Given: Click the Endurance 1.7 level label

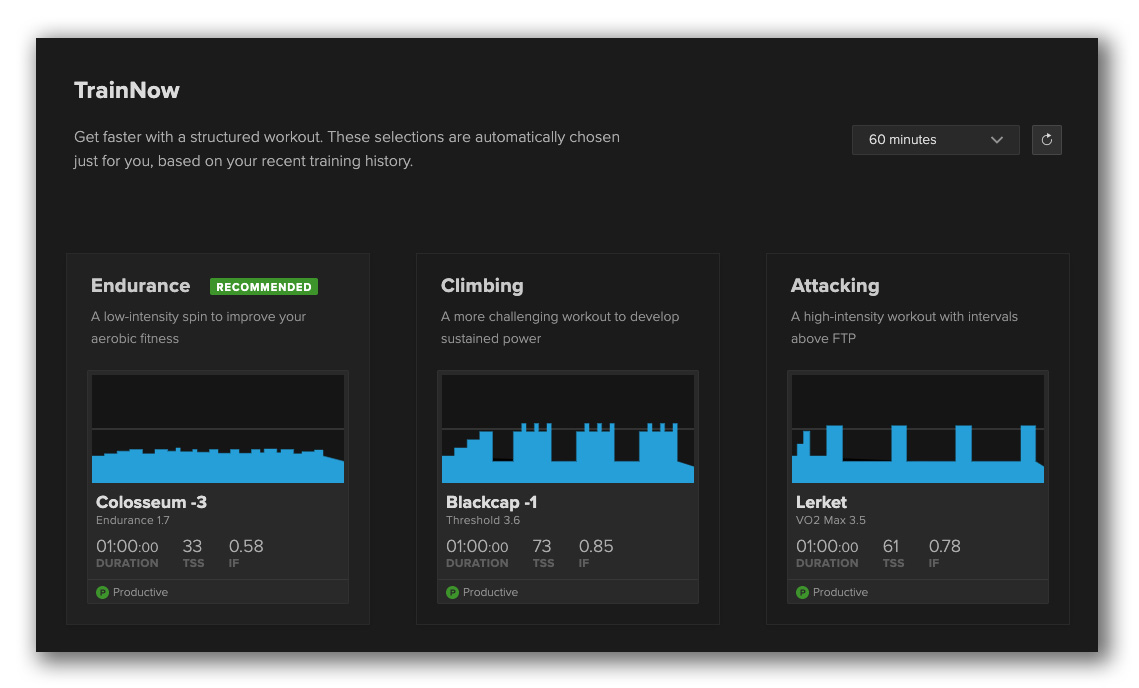Looking at the screenshot, I should point(132,520).
